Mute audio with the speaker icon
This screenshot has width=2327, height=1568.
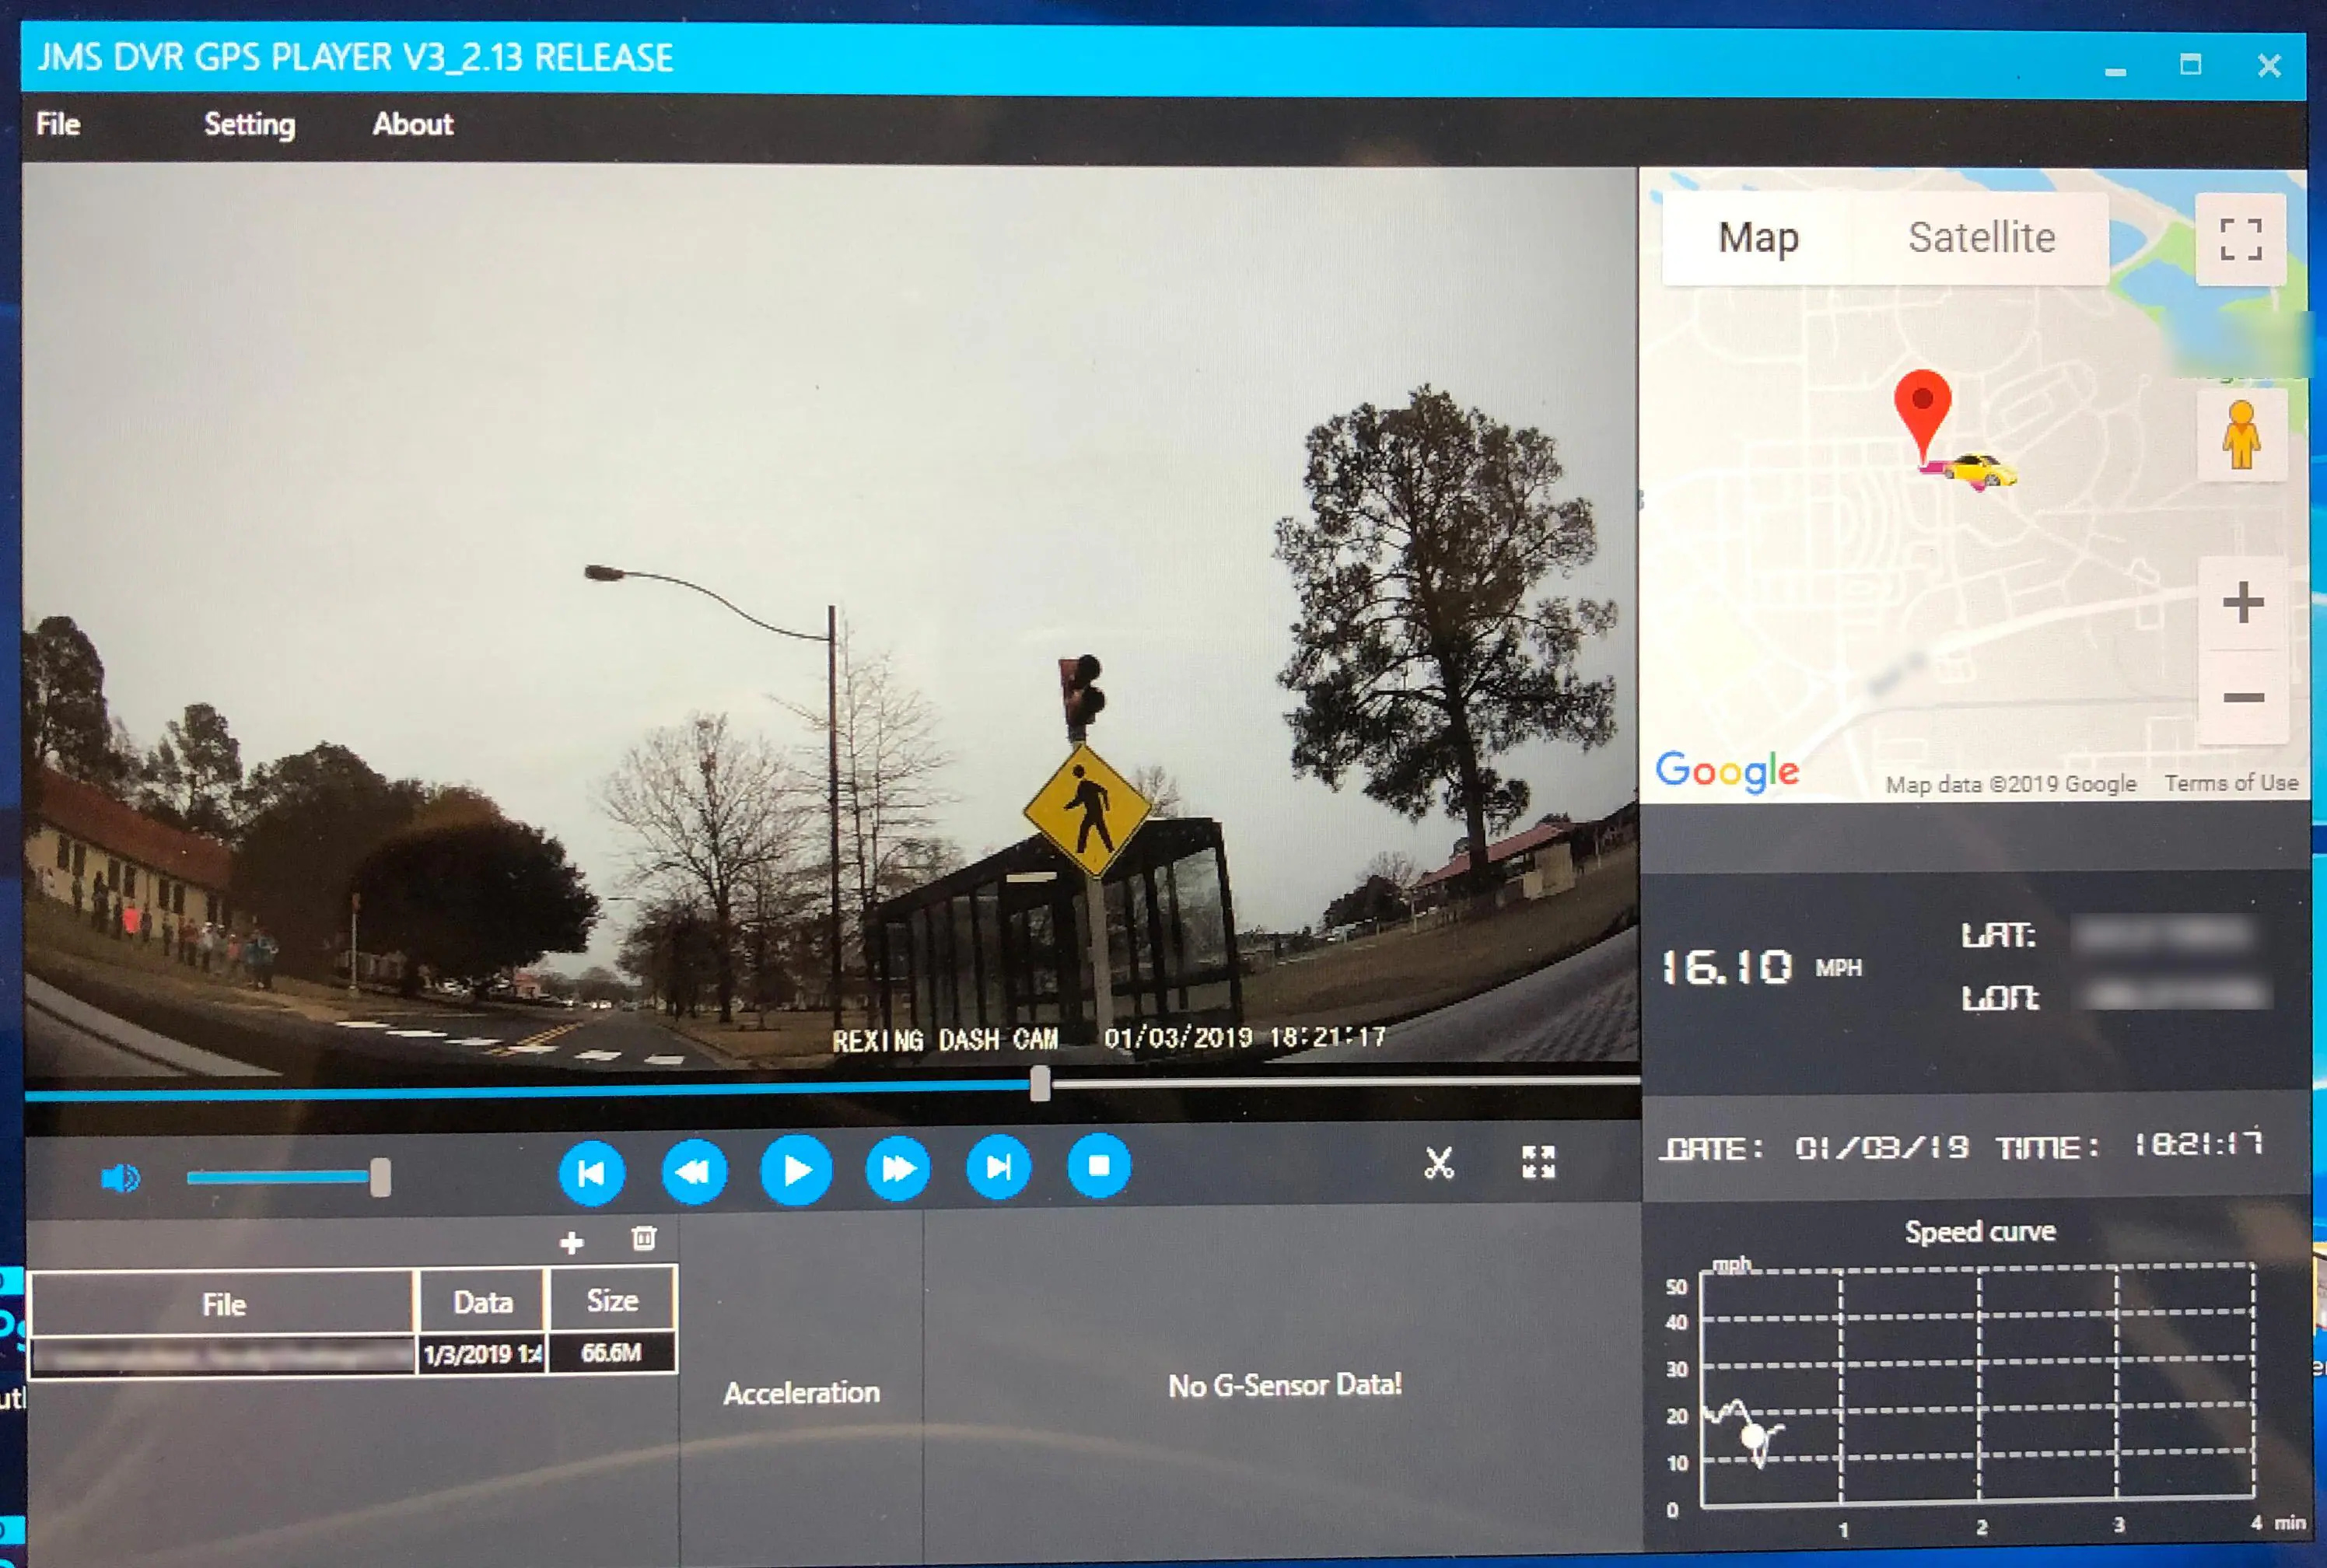[120, 1178]
